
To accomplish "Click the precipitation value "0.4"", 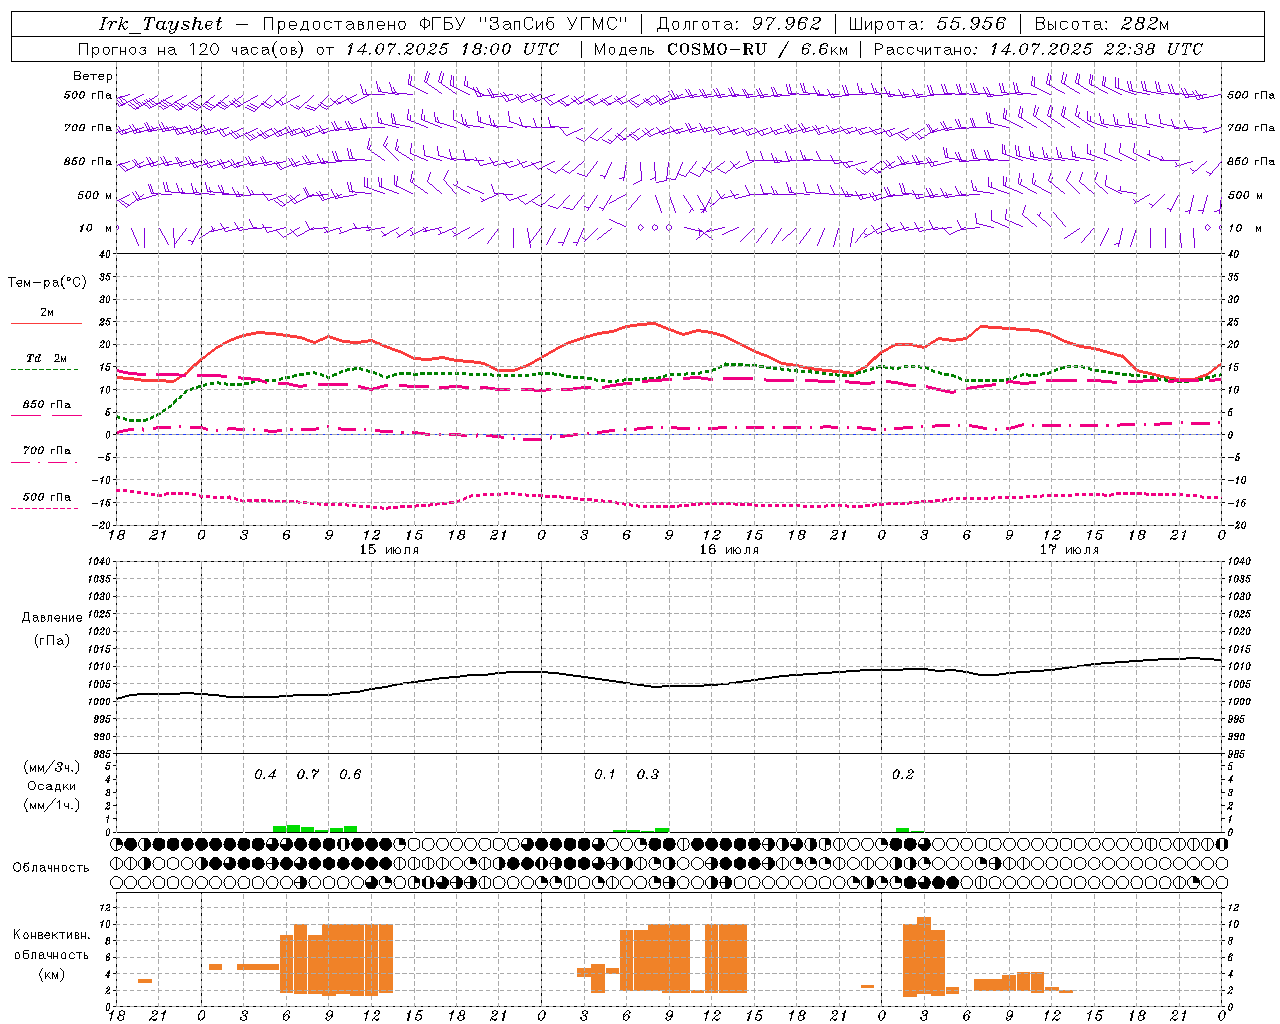I will click(x=265, y=774).
